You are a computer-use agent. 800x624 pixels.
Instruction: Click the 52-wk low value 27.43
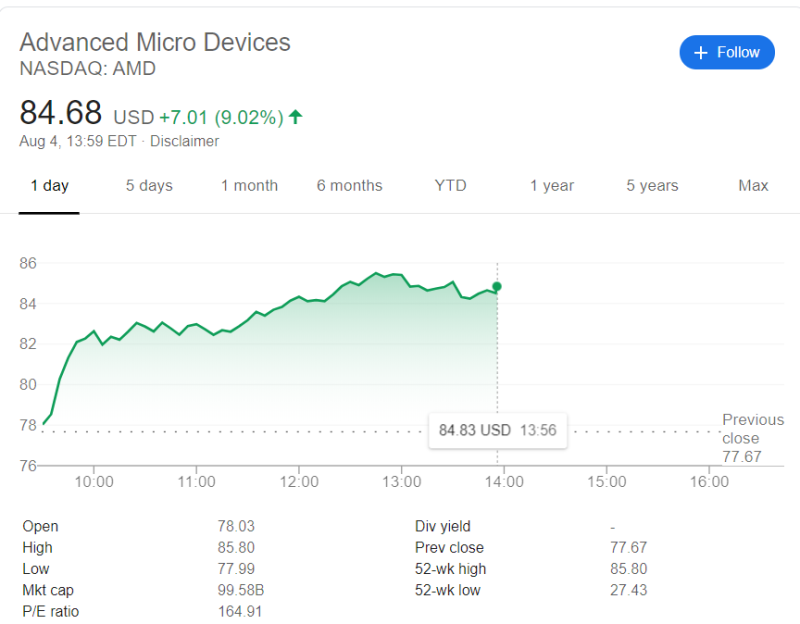pos(626,590)
